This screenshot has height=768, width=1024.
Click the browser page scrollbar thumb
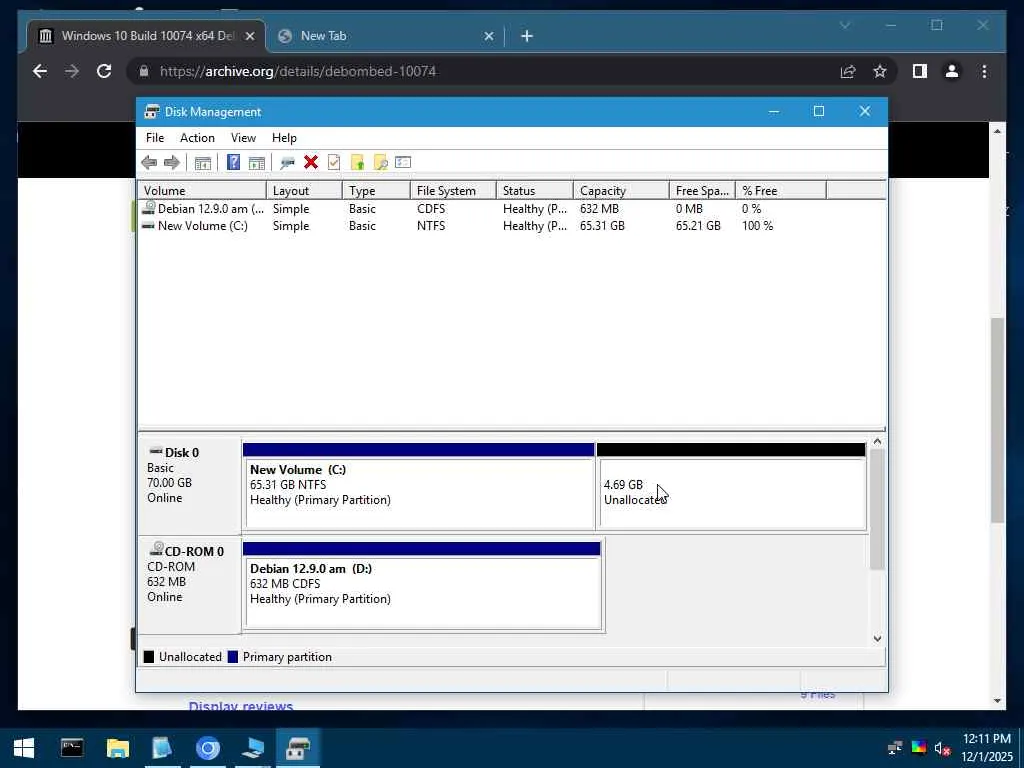click(997, 420)
